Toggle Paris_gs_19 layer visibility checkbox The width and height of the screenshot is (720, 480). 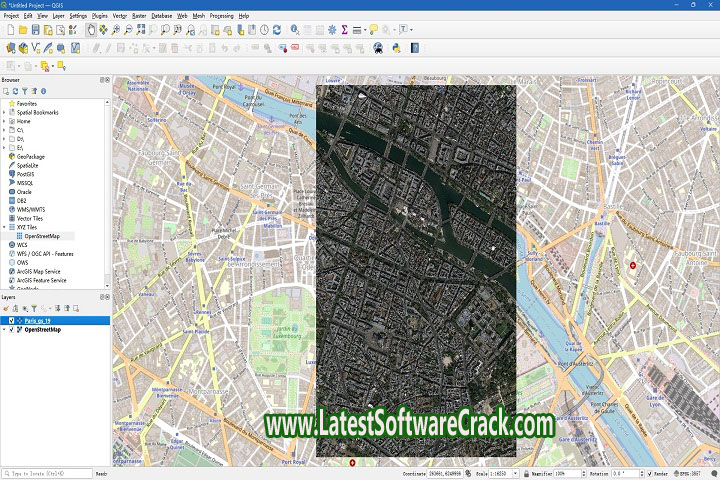[11, 321]
